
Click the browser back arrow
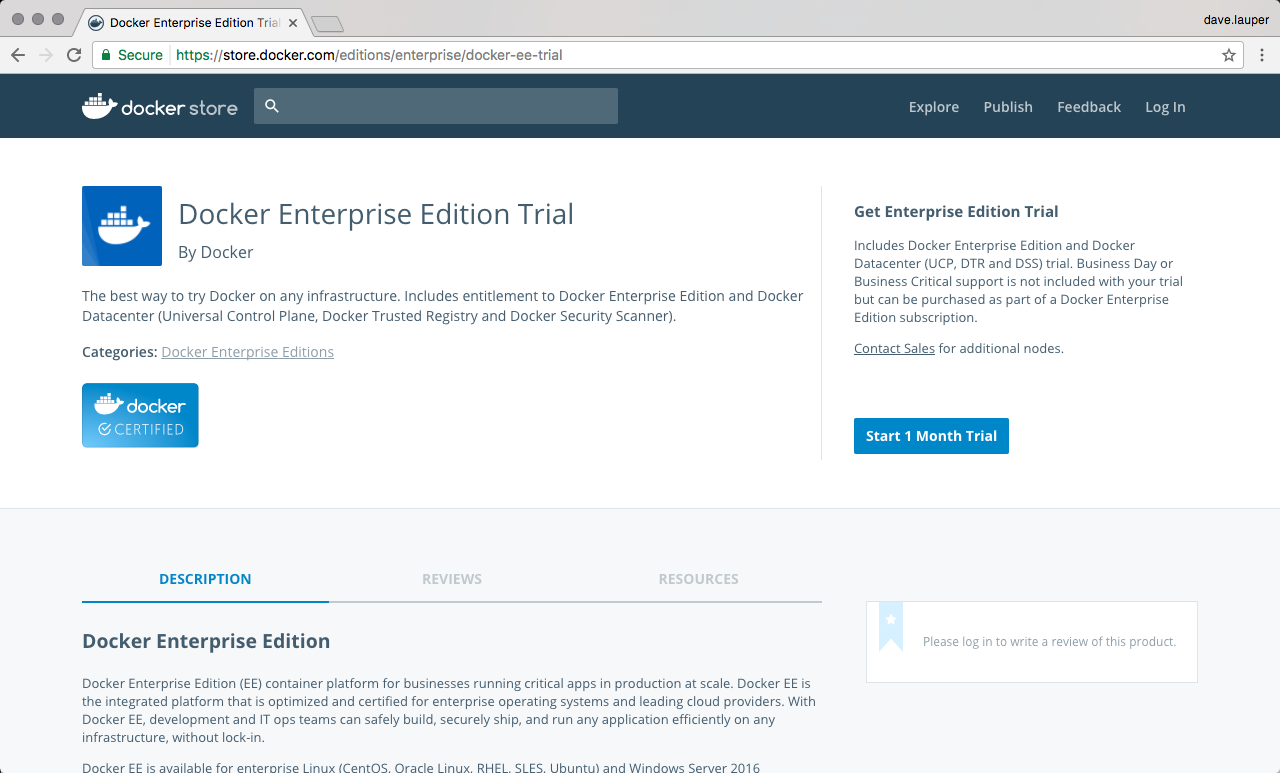tap(18, 55)
